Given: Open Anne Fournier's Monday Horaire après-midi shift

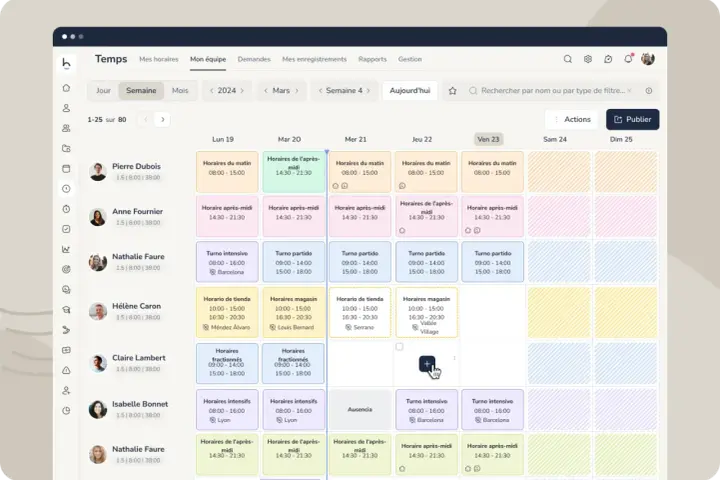Looking at the screenshot, I should click(227, 216).
